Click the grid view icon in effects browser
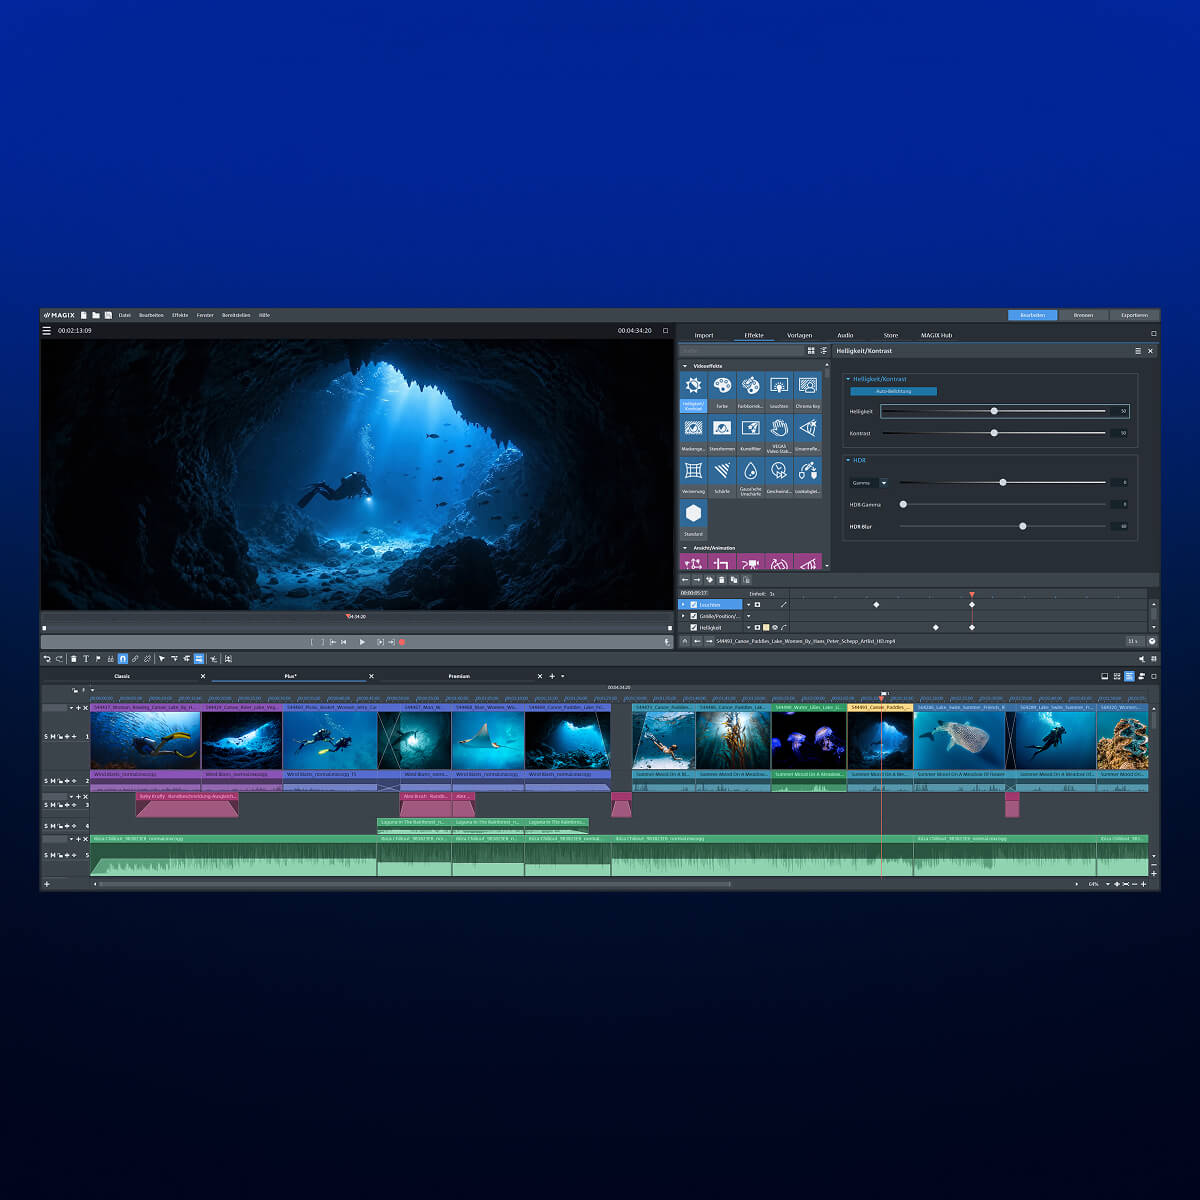This screenshot has width=1200, height=1200. tap(811, 351)
